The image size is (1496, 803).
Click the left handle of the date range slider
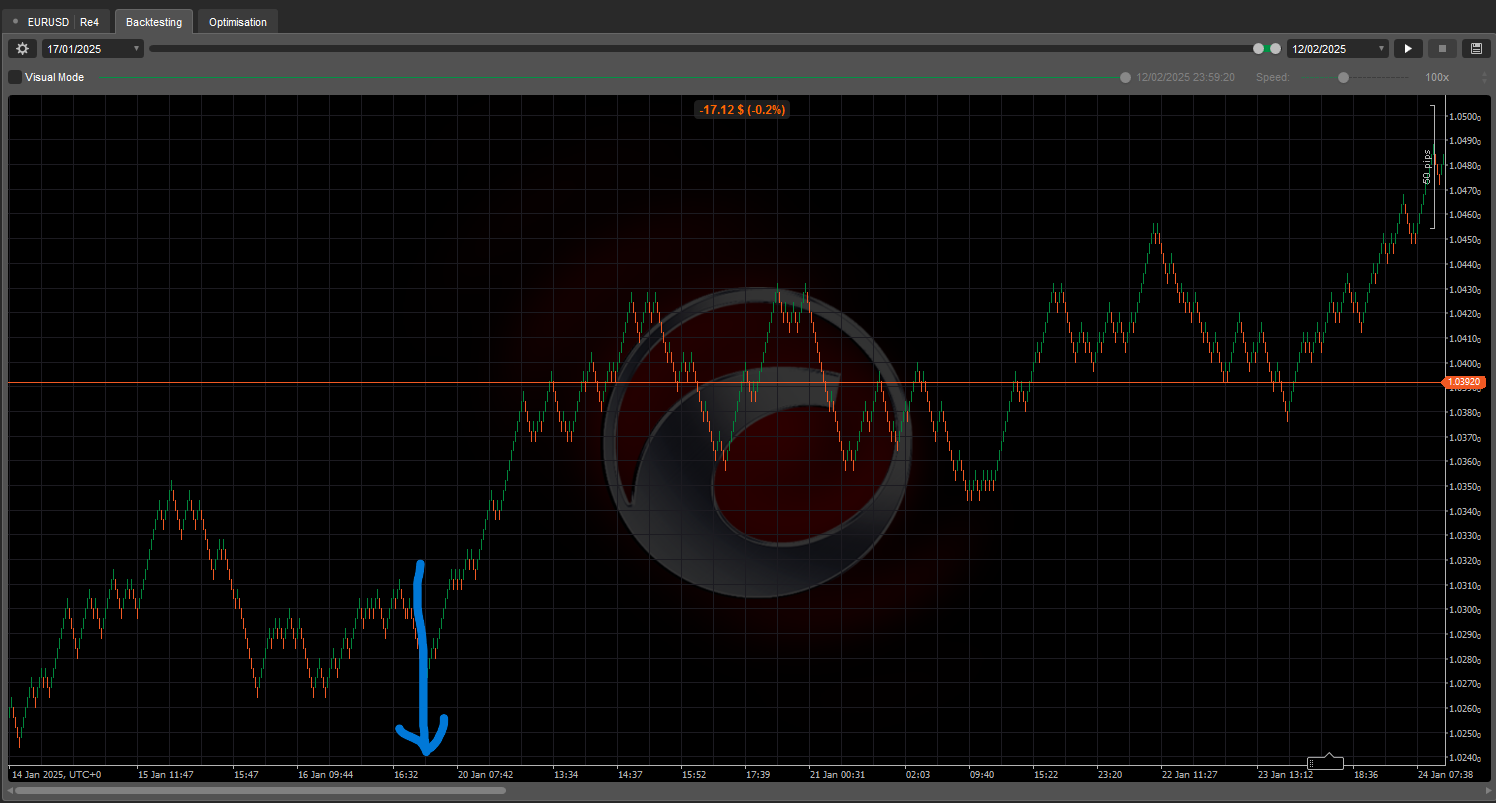pyautogui.click(x=1259, y=48)
